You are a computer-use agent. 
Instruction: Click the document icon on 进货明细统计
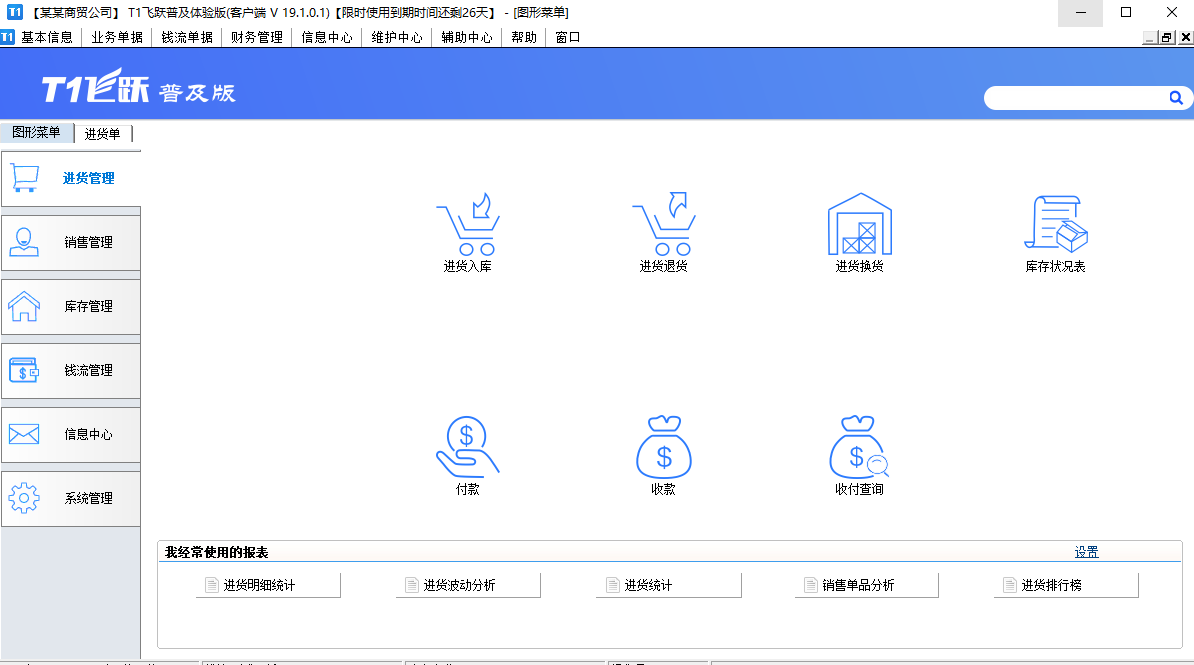[212, 585]
